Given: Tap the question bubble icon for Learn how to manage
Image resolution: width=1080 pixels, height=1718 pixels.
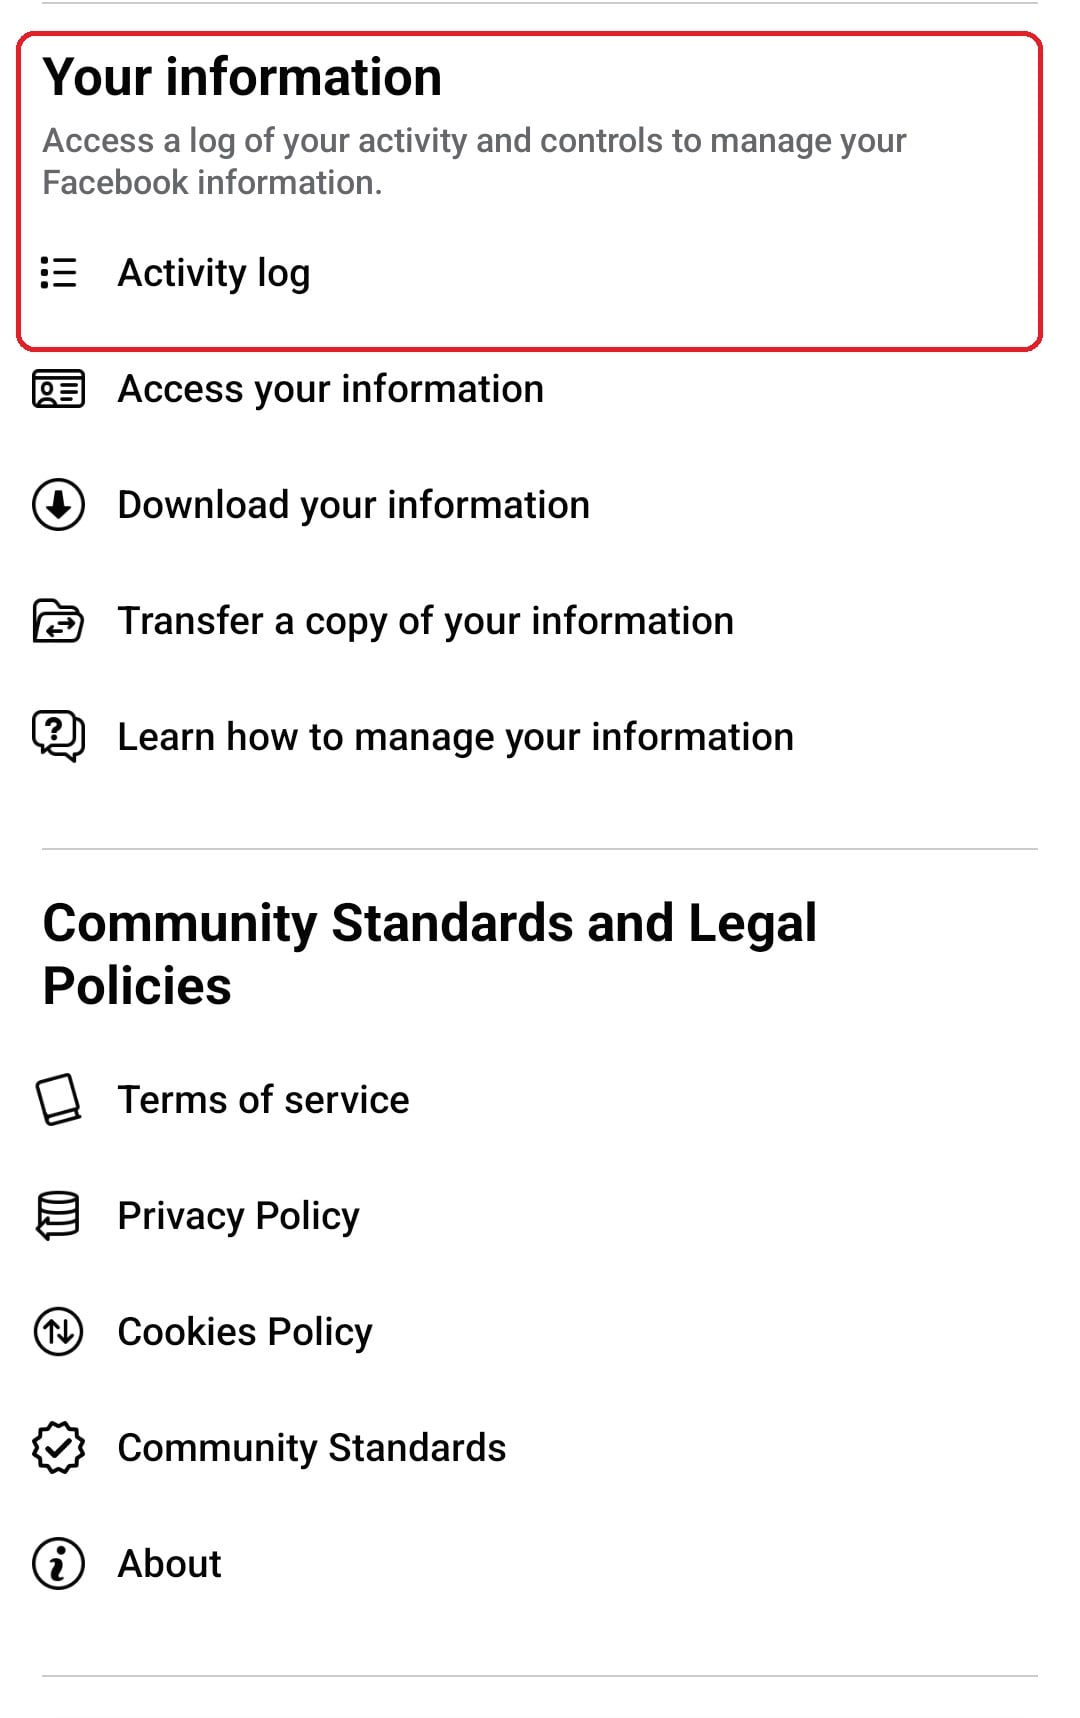Looking at the screenshot, I should 58,737.
